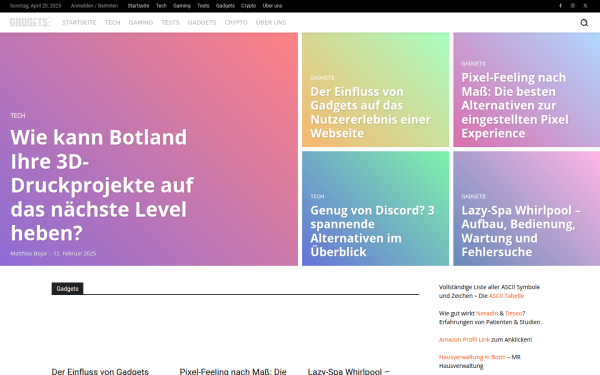Click the date text Sonntag, April 20, 2025
This screenshot has height=375, width=600.
point(36,6)
